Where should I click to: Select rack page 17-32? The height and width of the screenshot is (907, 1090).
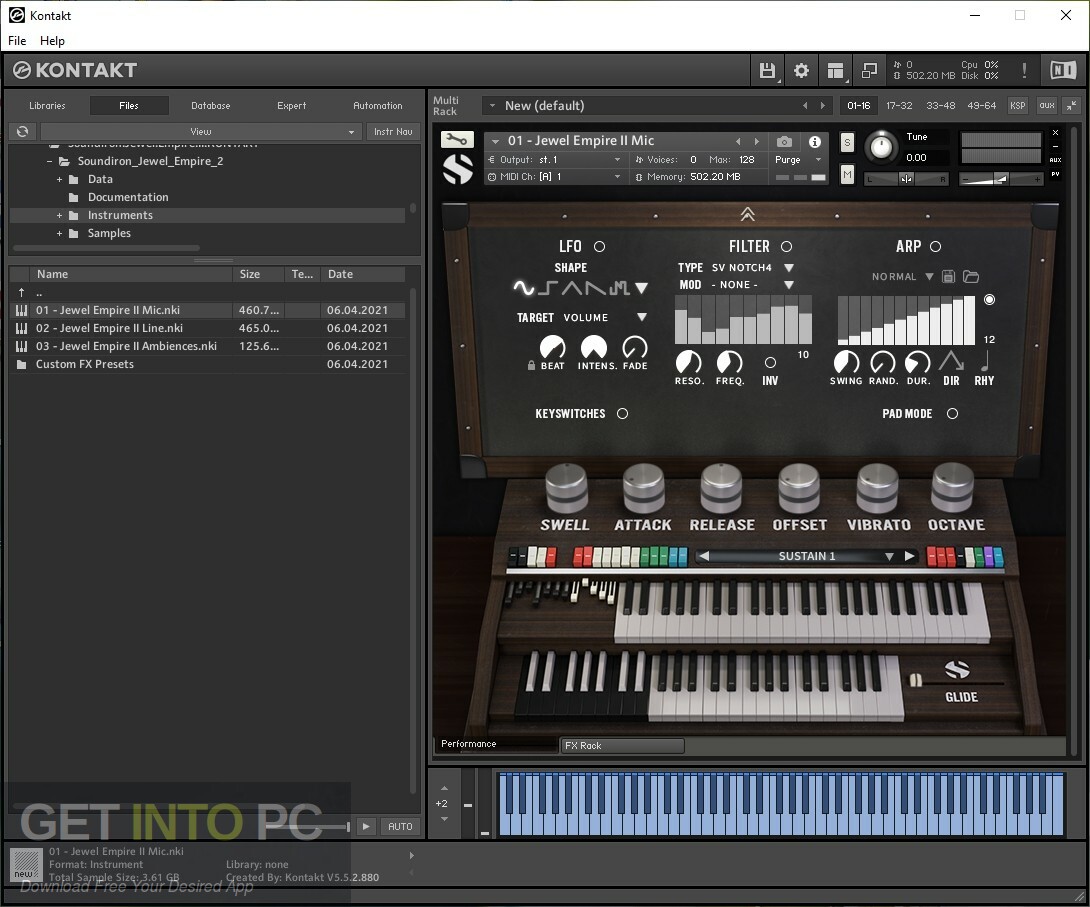pyautogui.click(x=899, y=106)
